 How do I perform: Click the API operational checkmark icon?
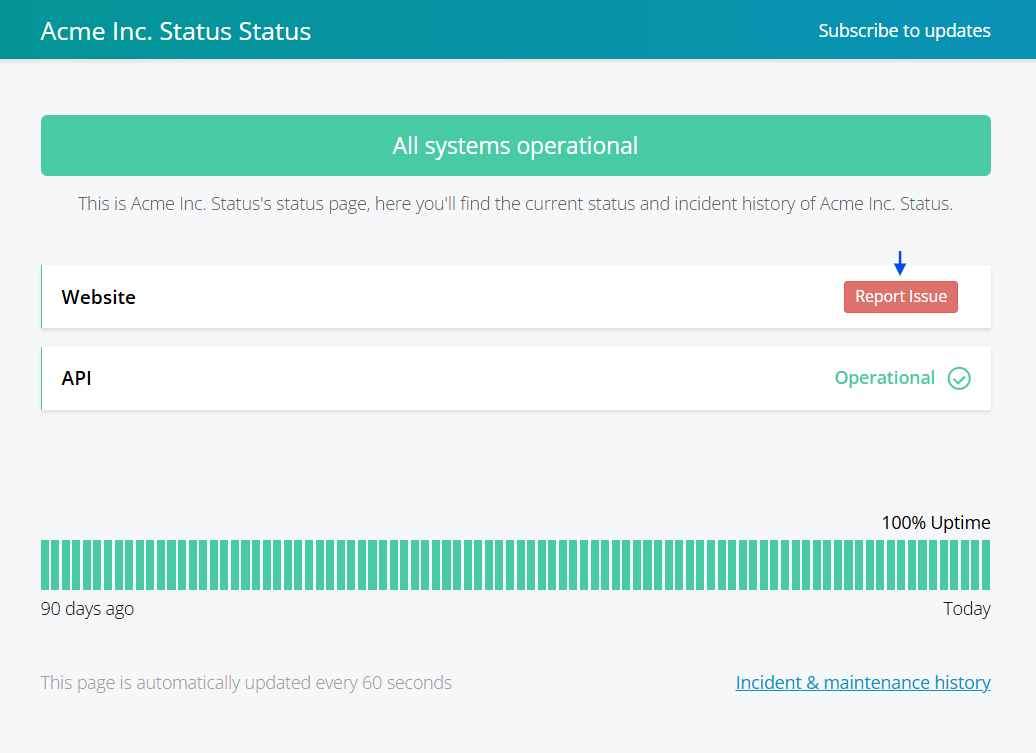[959, 378]
